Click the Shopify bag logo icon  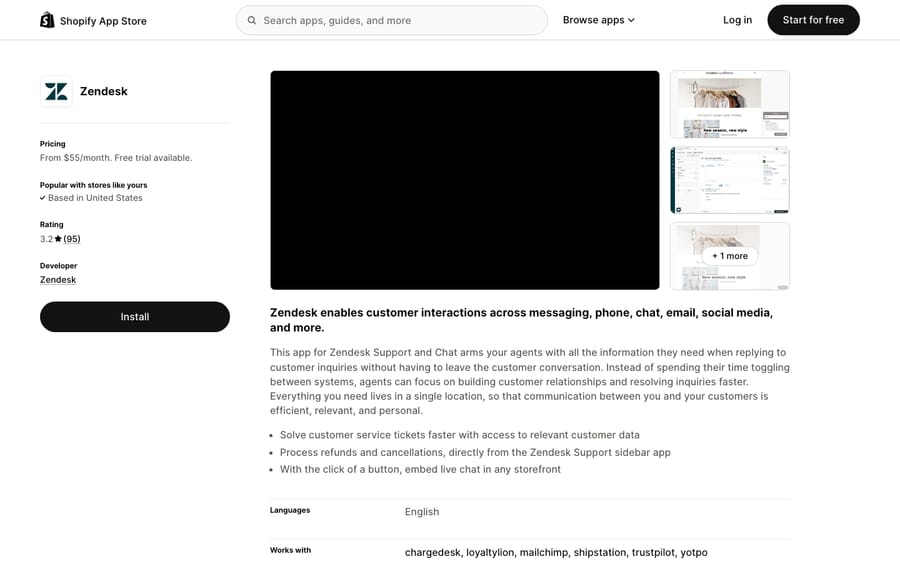pyautogui.click(x=47, y=20)
